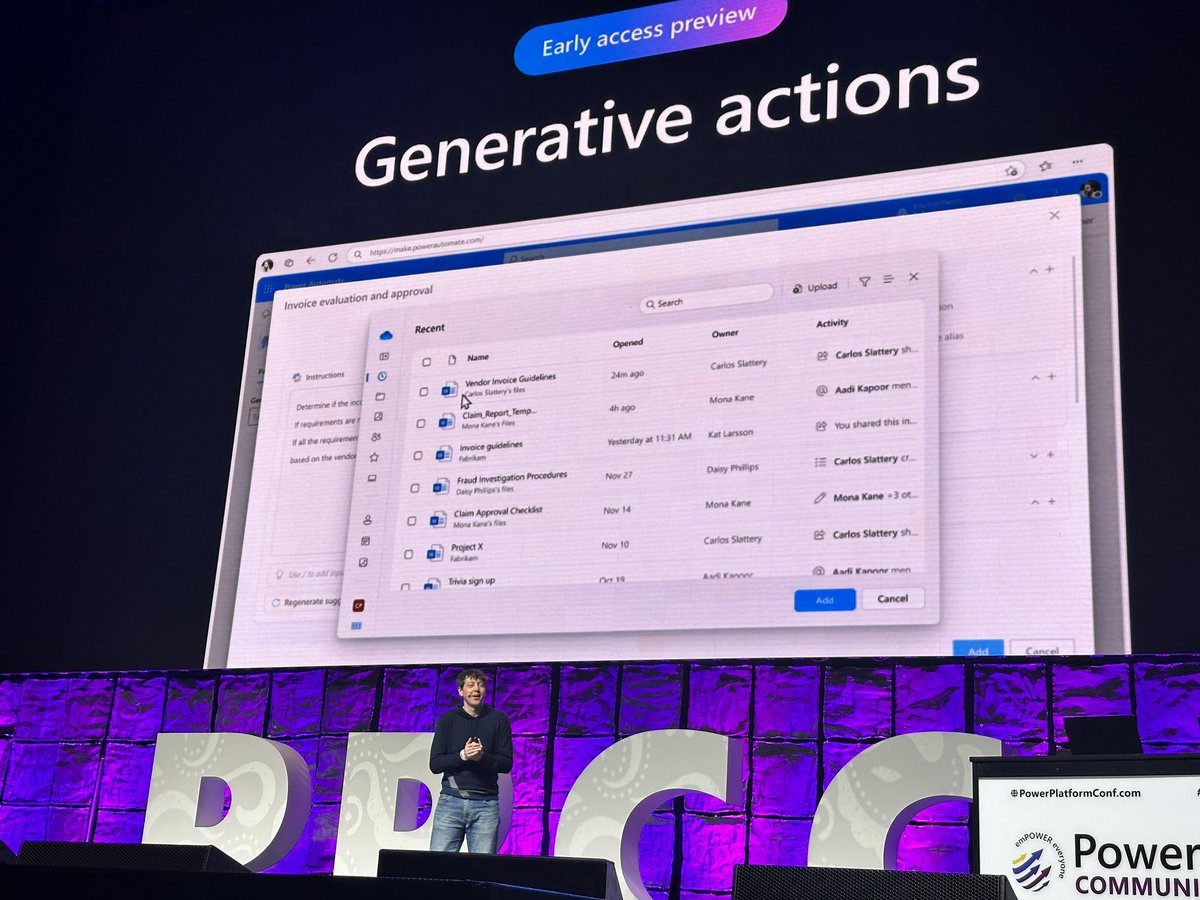The width and height of the screenshot is (1200, 900).
Task: Check the Claim Approval Checklist checkbox
Action: coord(411,521)
